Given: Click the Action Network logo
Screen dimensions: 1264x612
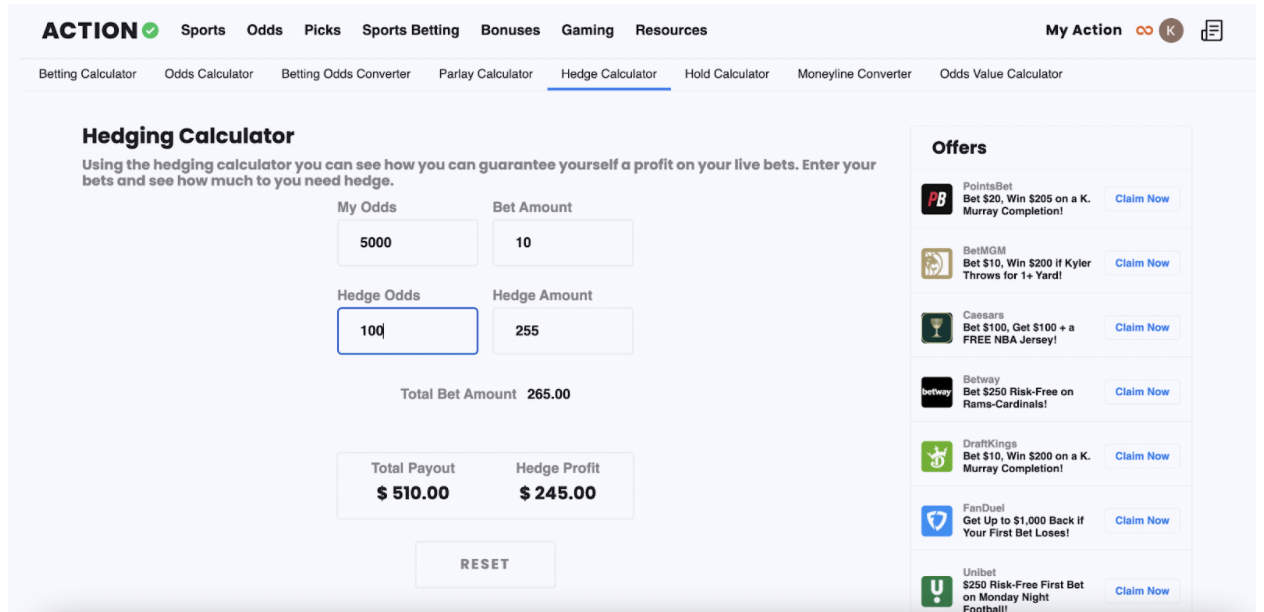Looking at the screenshot, I should 100,30.
